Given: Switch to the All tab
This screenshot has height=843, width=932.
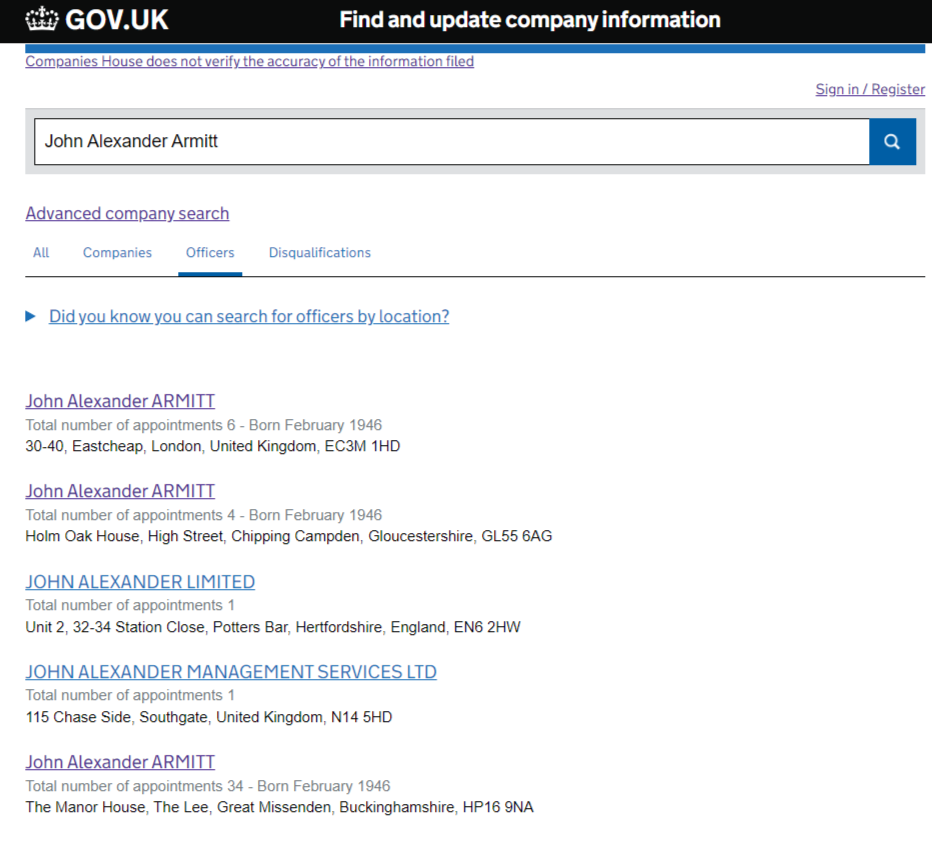Looking at the screenshot, I should point(41,253).
